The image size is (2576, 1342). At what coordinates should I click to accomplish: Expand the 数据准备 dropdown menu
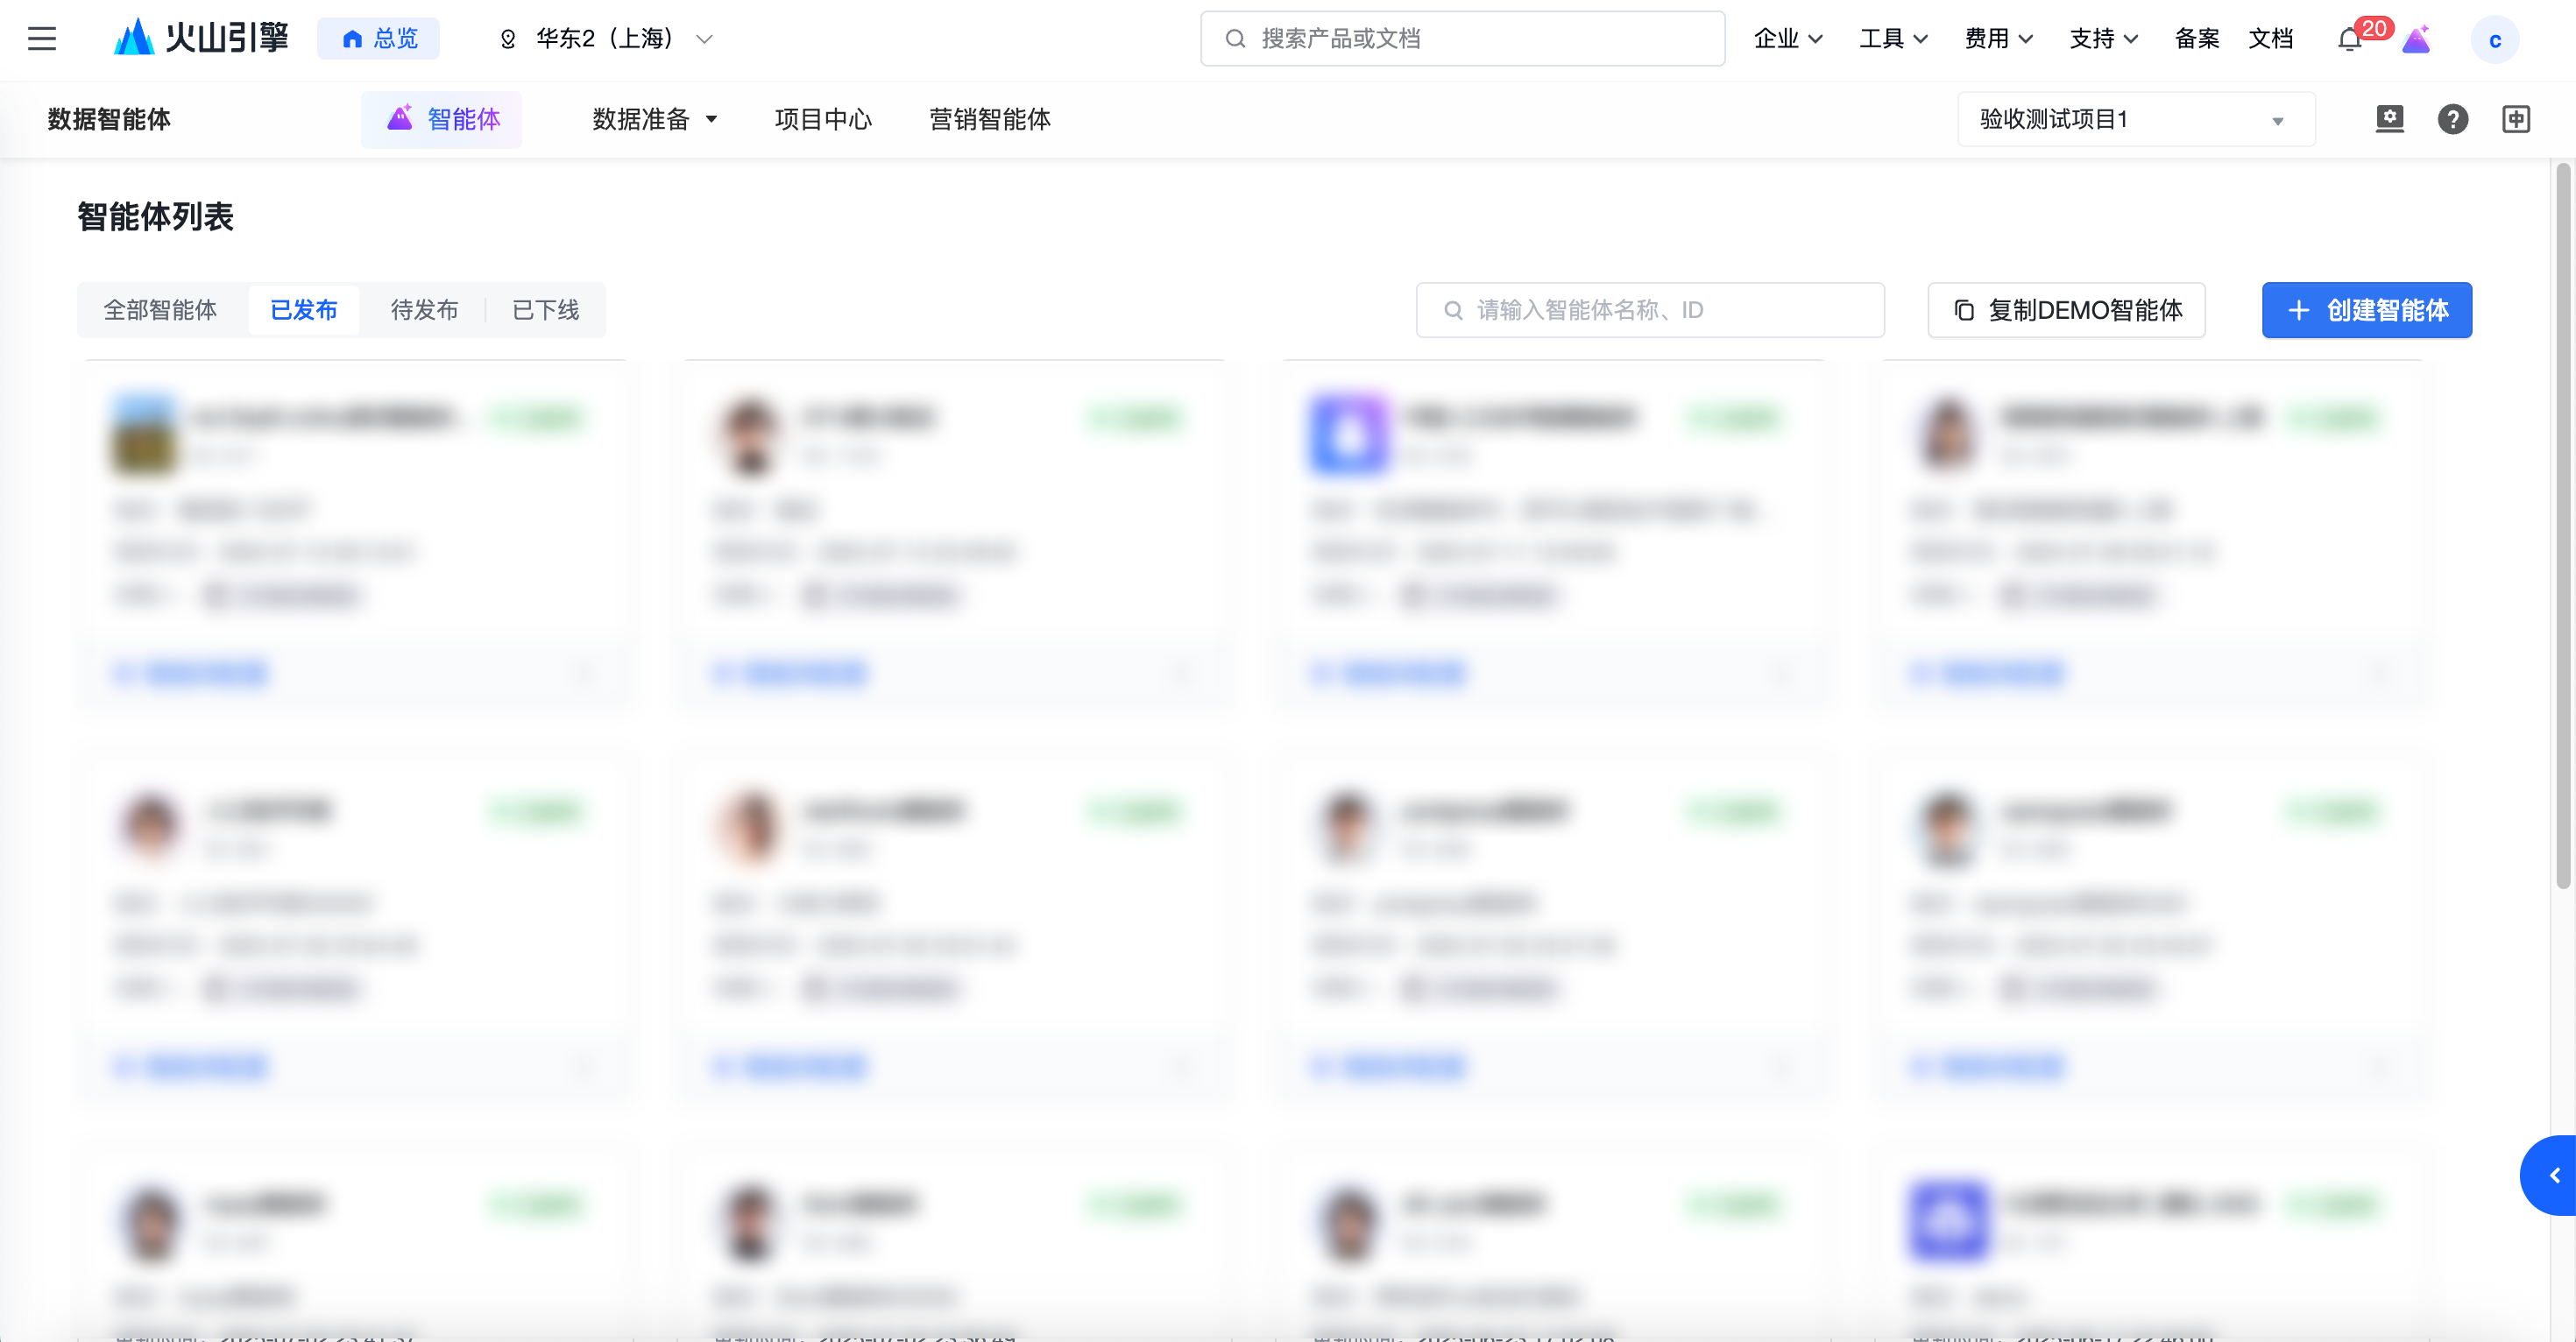point(654,119)
